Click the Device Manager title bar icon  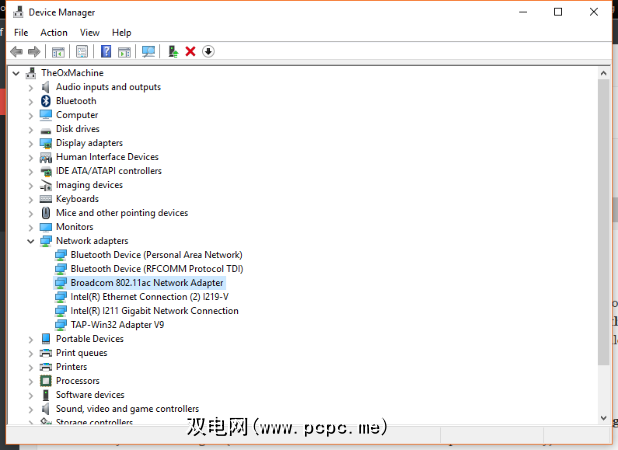18,13
